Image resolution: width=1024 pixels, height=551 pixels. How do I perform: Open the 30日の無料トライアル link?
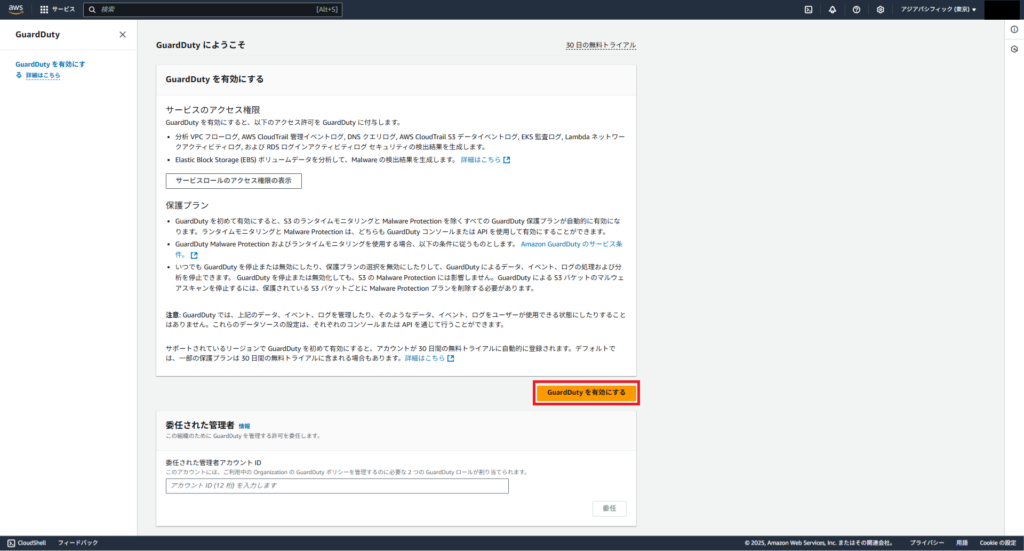point(601,45)
